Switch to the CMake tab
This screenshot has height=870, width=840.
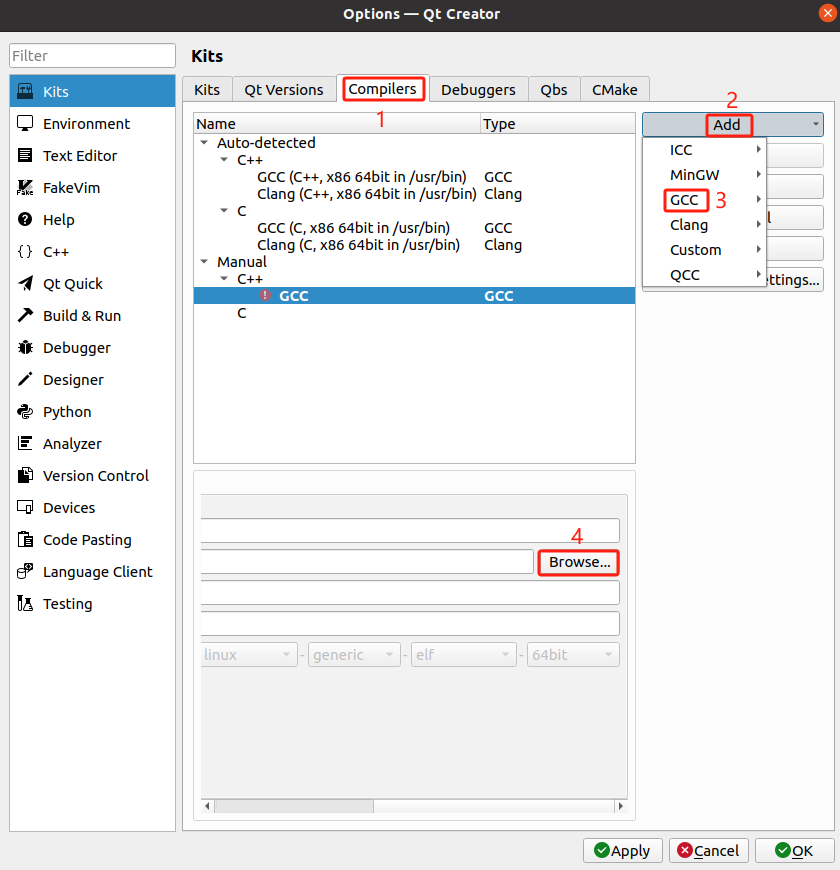pos(615,89)
